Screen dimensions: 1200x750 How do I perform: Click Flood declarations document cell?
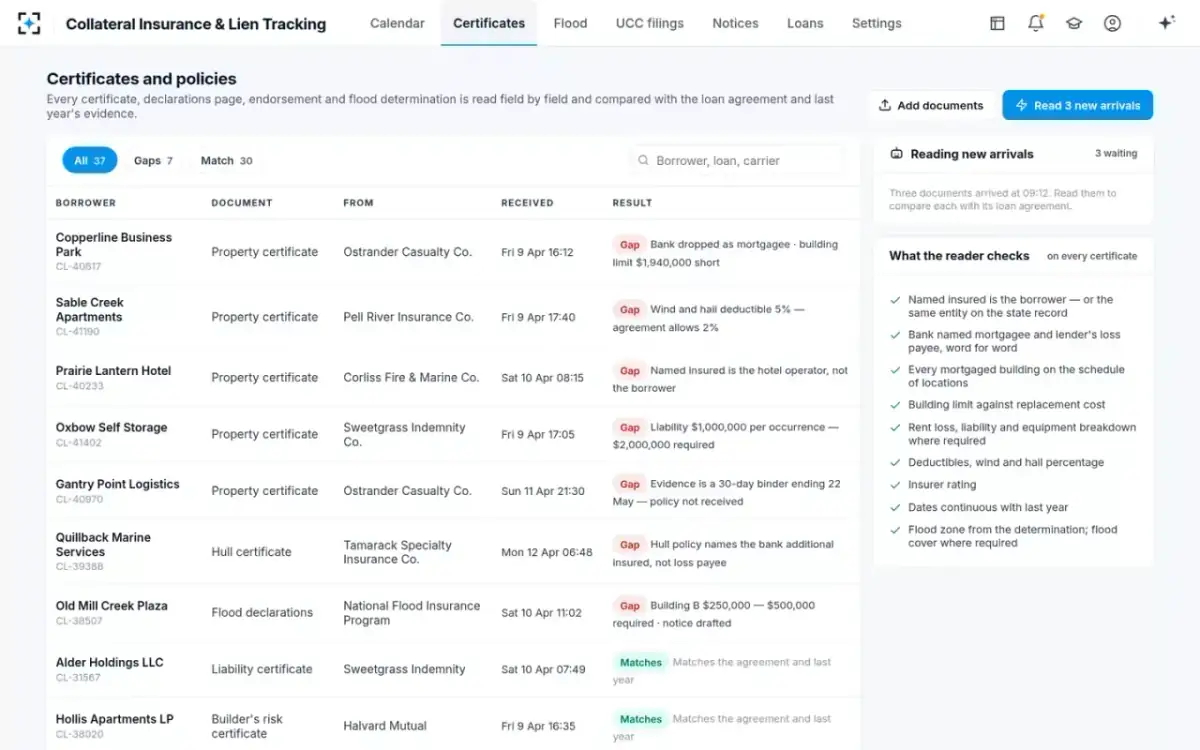[x=262, y=612]
